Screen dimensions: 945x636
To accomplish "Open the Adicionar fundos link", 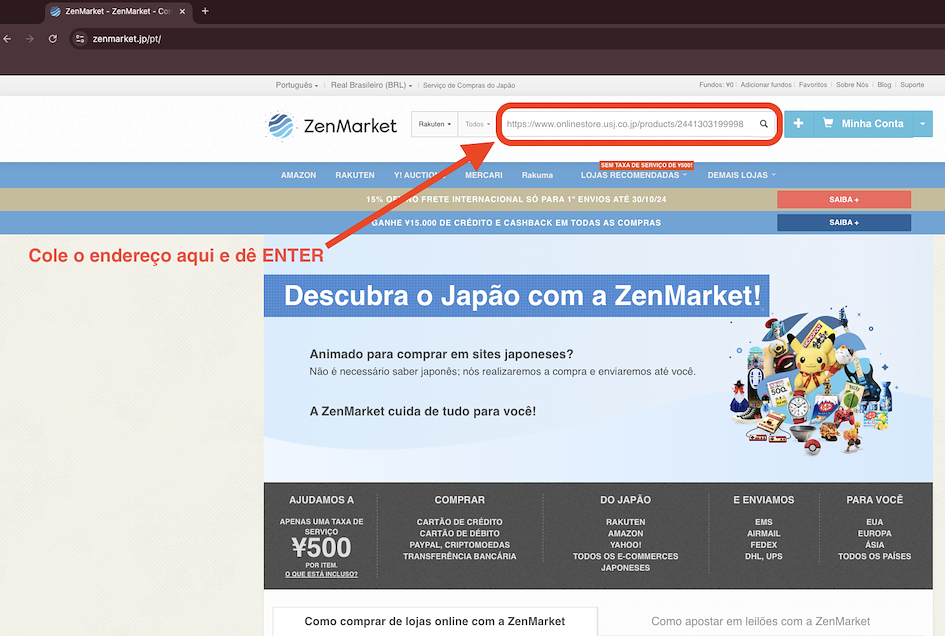I will (765, 85).
